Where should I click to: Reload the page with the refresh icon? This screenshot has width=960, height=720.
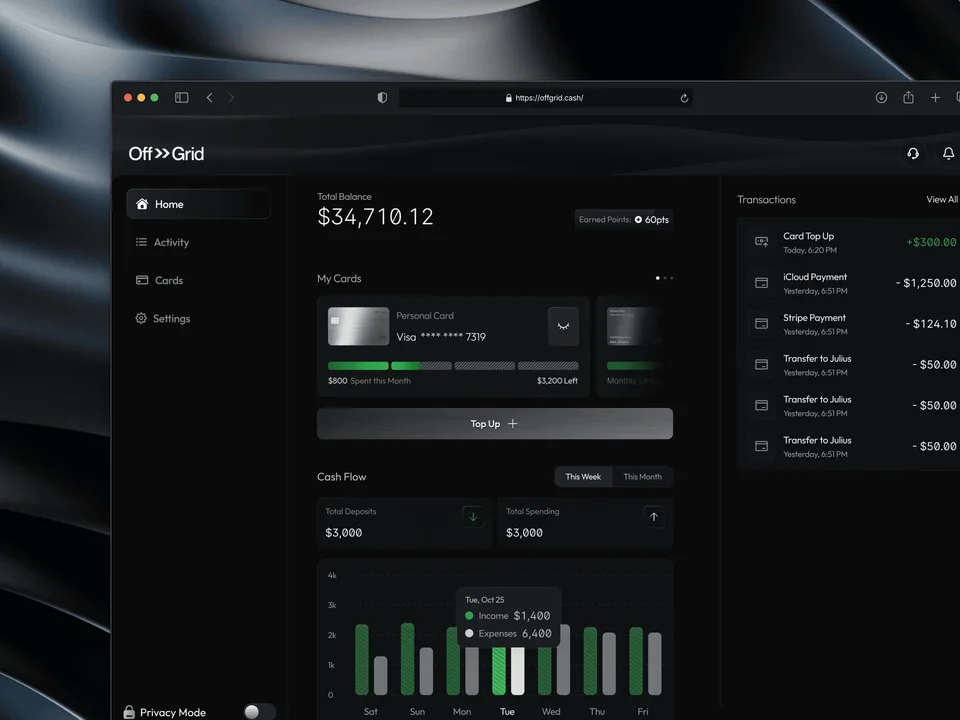[684, 98]
